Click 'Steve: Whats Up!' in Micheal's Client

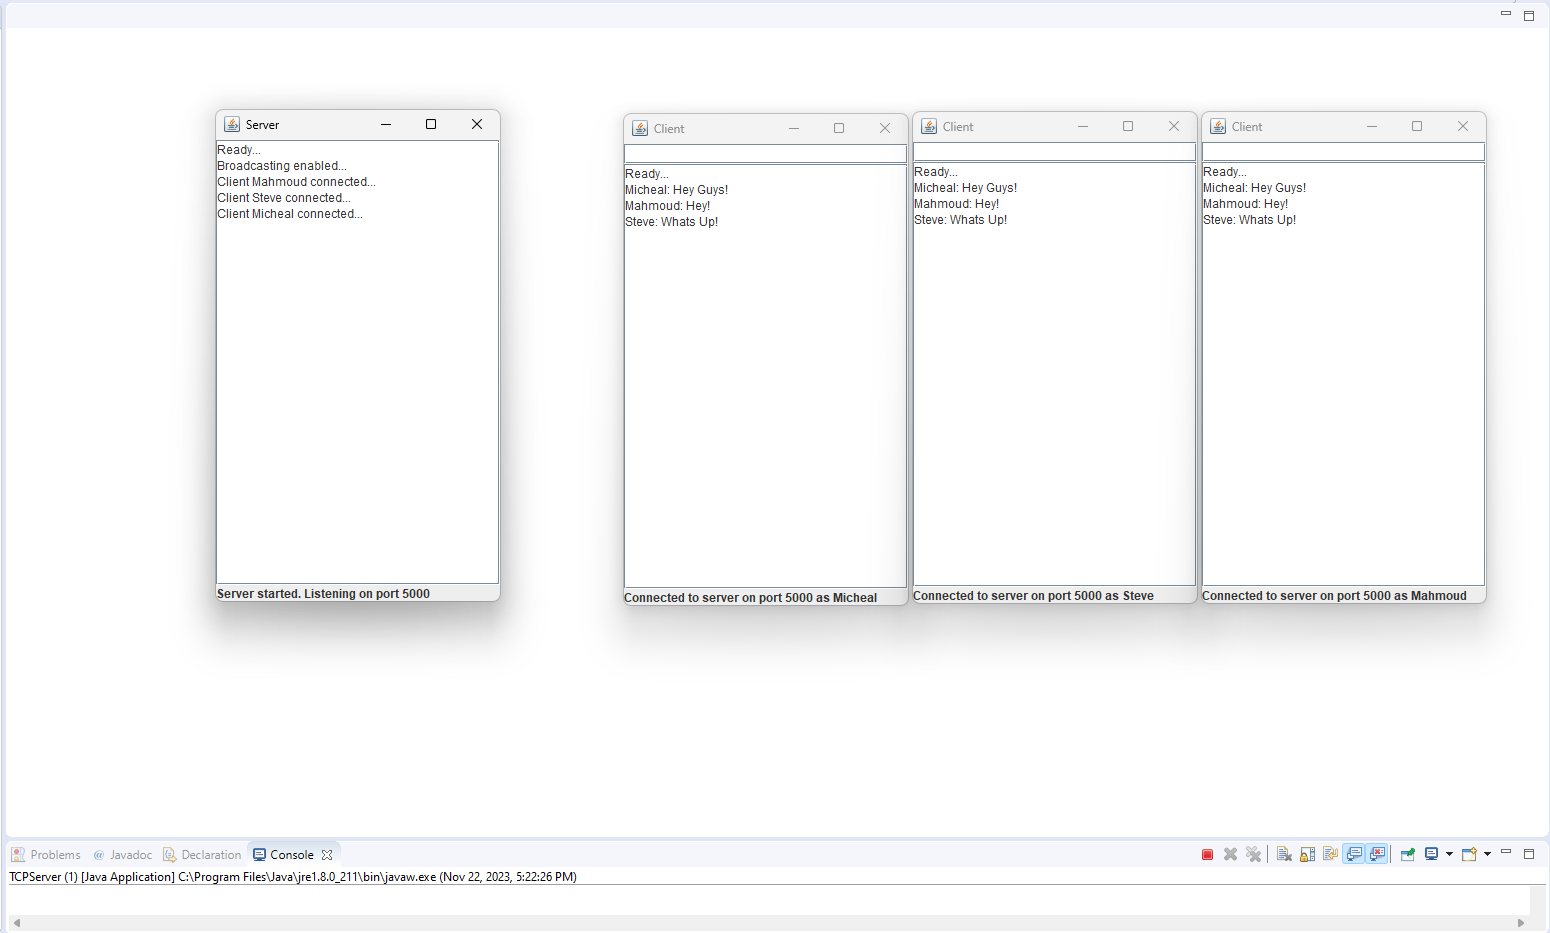pyautogui.click(x=672, y=222)
